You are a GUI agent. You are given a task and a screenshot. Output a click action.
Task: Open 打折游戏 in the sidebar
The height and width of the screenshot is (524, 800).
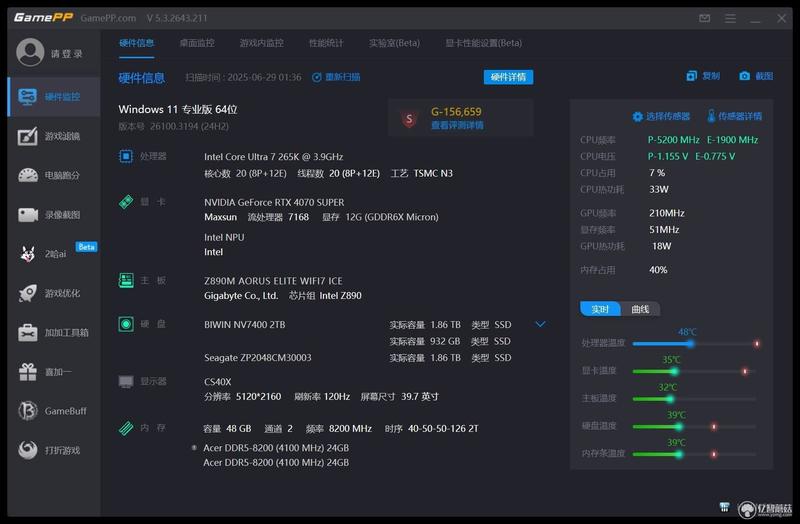point(54,450)
